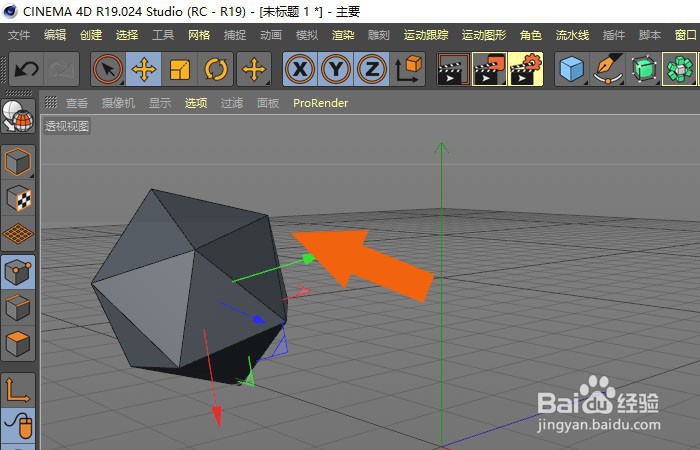Open the 渲染 menu

(343, 35)
